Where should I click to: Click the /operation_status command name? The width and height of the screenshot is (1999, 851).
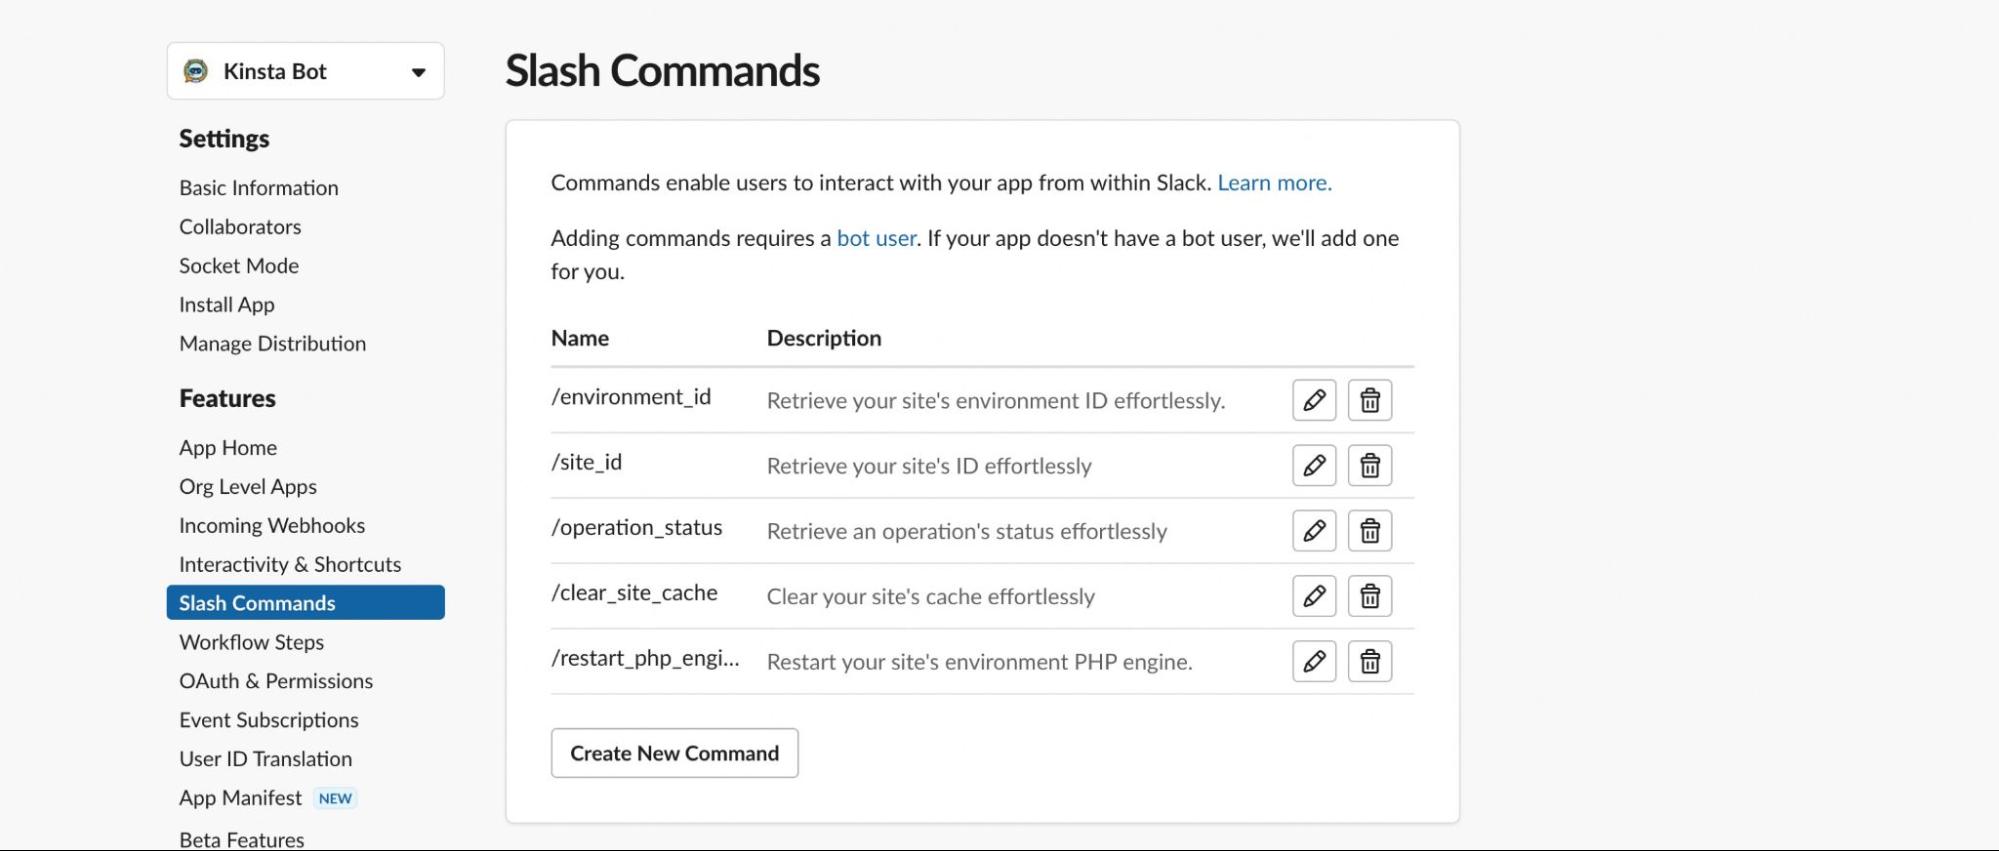pyautogui.click(x=637, y=528)
